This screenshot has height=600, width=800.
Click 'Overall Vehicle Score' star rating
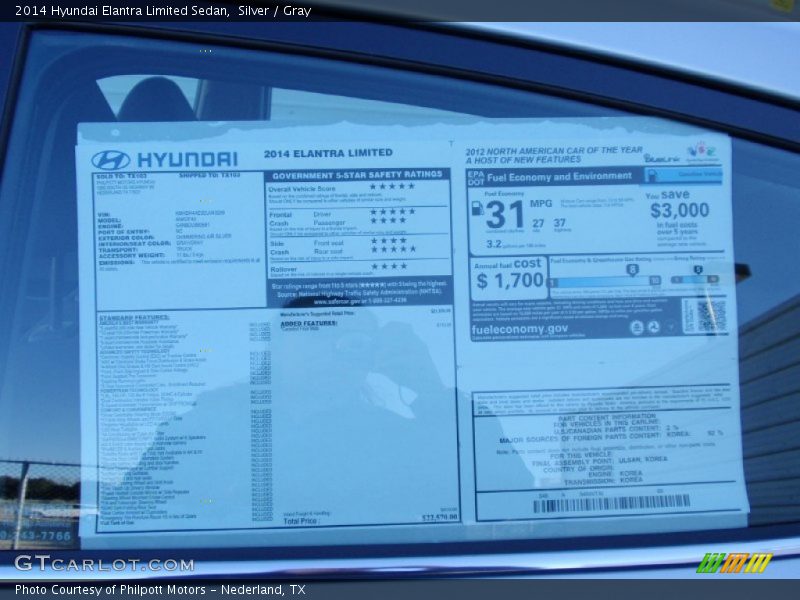point(392,187)
